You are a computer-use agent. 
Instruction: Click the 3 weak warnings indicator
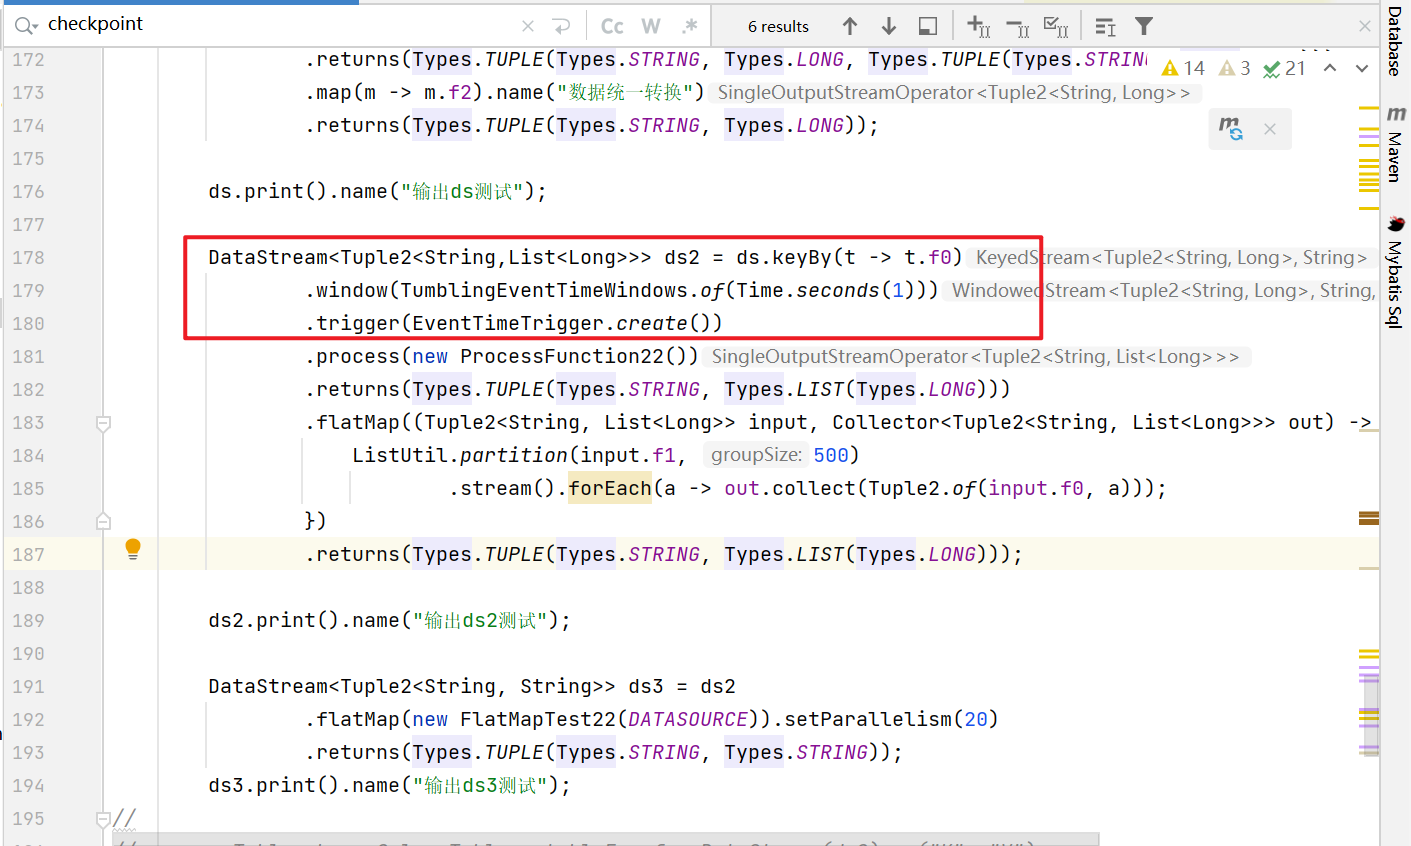1235,68
